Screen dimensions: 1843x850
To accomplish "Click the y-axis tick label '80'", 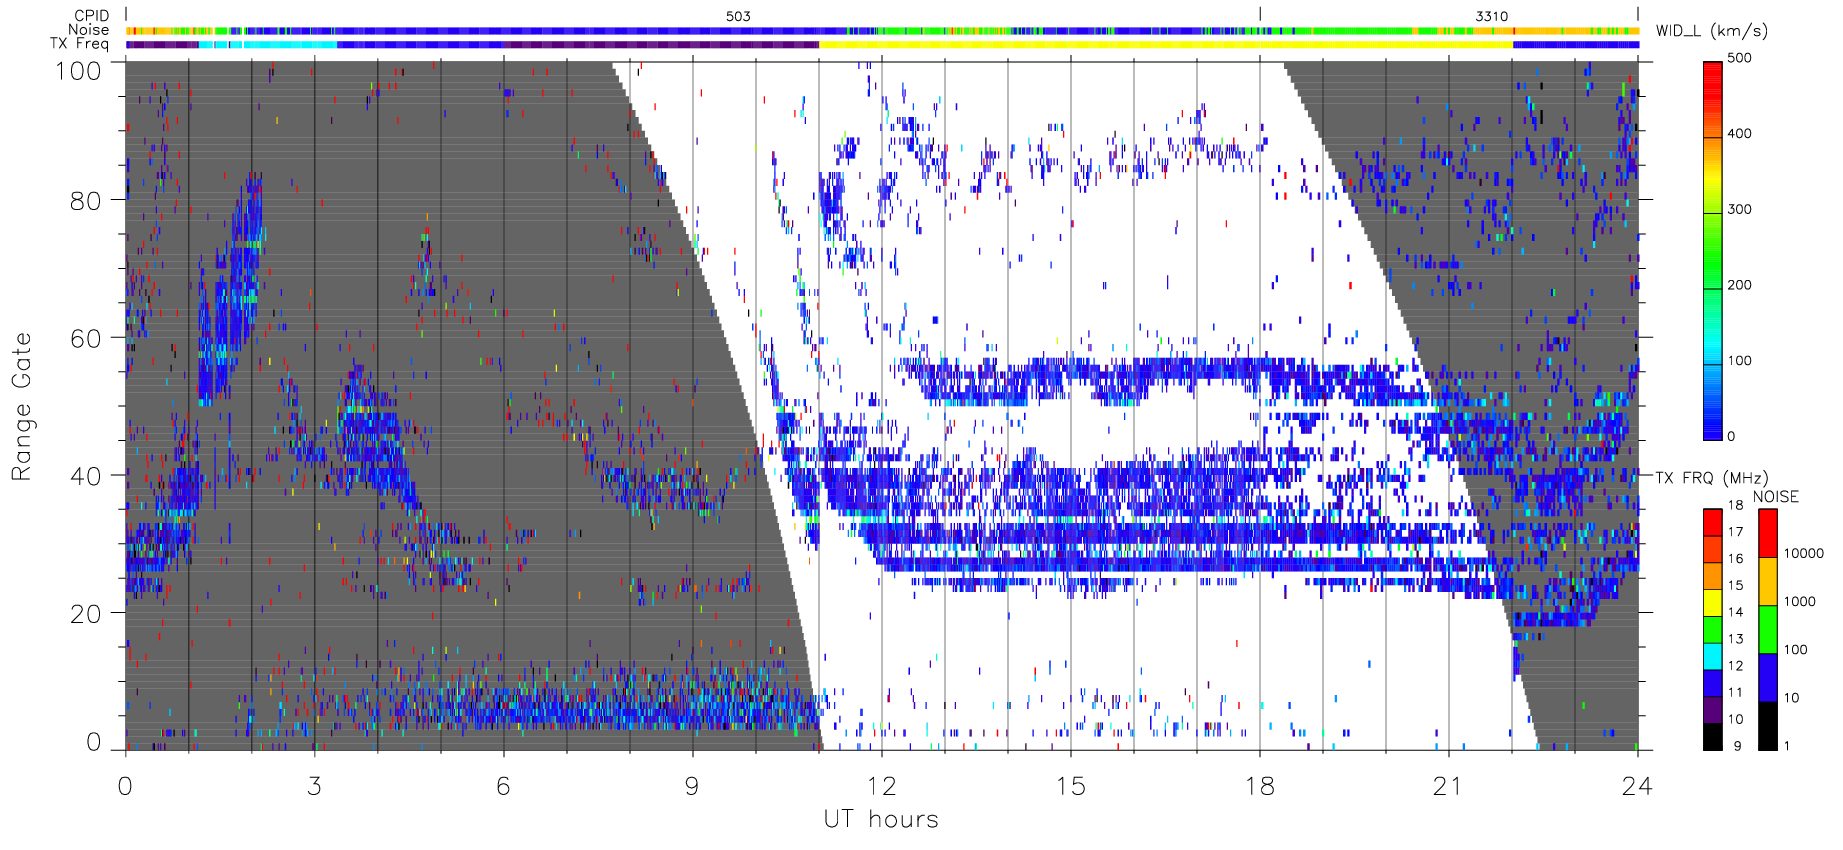I will pos(86,200).
